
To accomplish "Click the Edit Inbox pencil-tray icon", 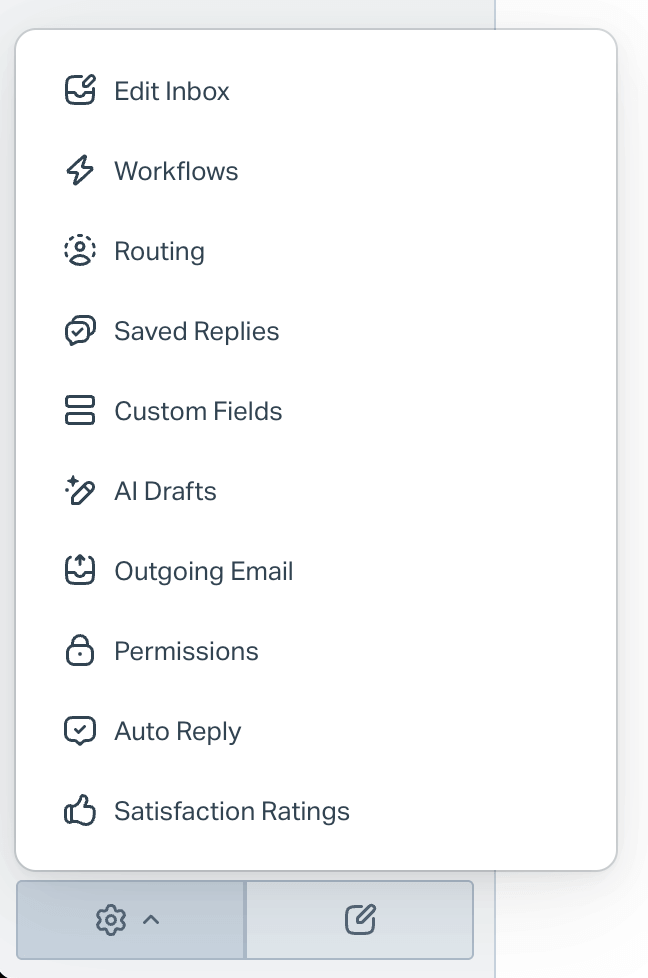I will (80, 90).
